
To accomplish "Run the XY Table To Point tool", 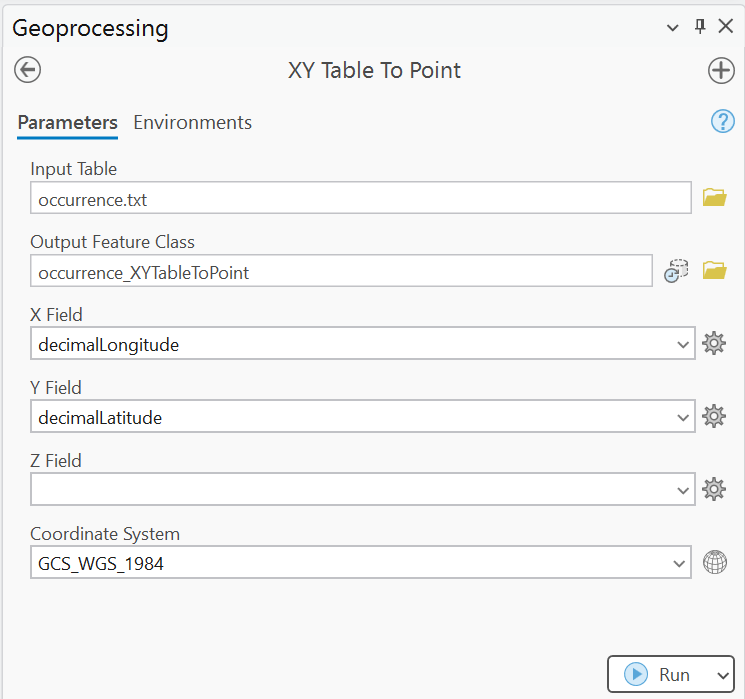I will [659, 675].
